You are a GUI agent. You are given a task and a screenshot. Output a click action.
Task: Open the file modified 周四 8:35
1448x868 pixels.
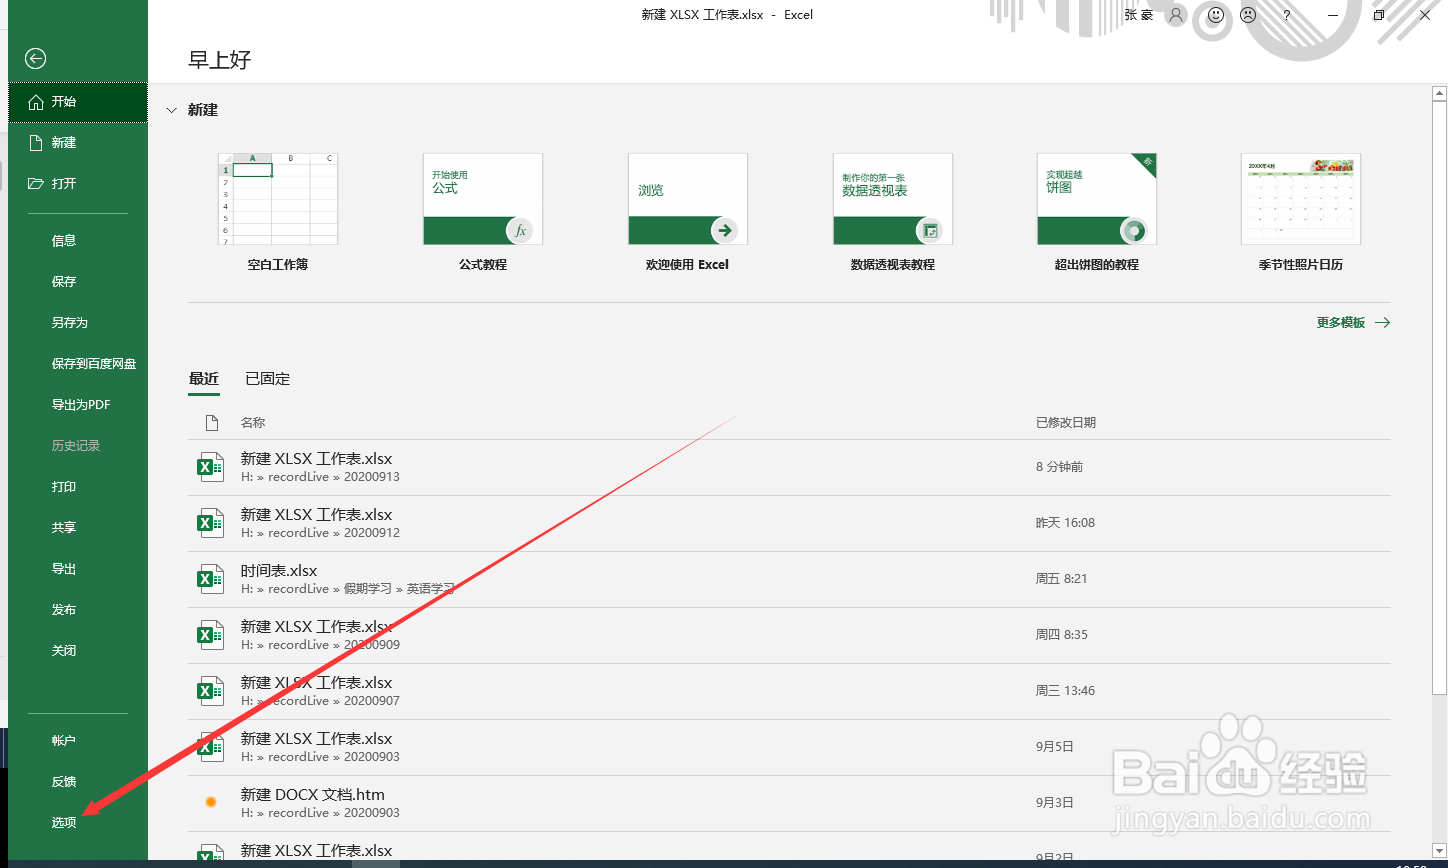[x=789, y=635]
